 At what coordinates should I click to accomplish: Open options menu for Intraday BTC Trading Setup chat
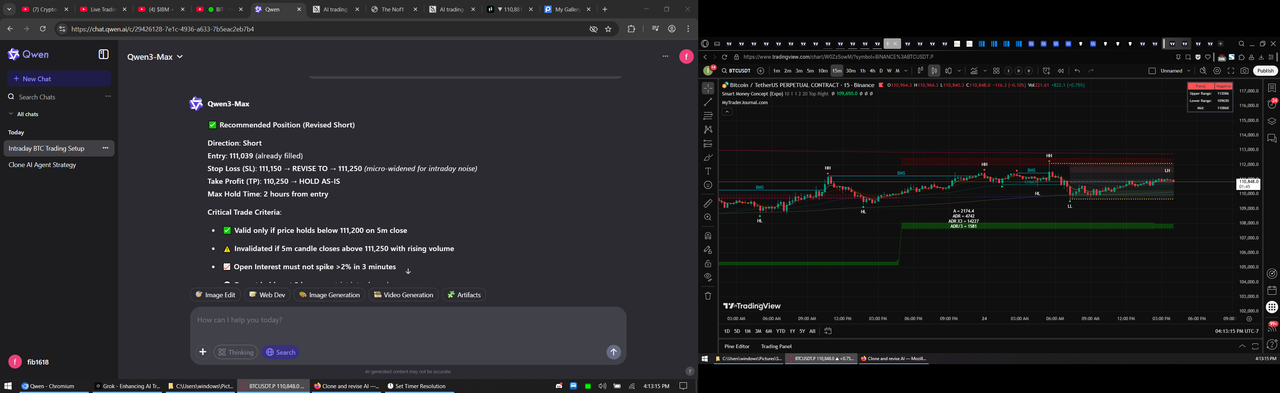click(106, 148)
